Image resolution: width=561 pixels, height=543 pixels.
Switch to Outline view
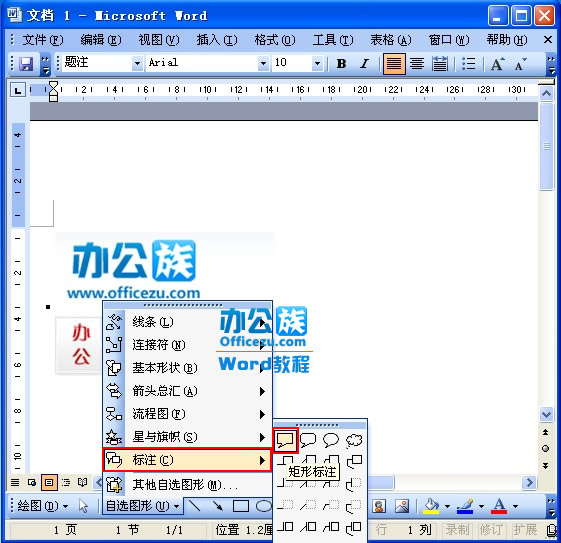tap(66, 483)
